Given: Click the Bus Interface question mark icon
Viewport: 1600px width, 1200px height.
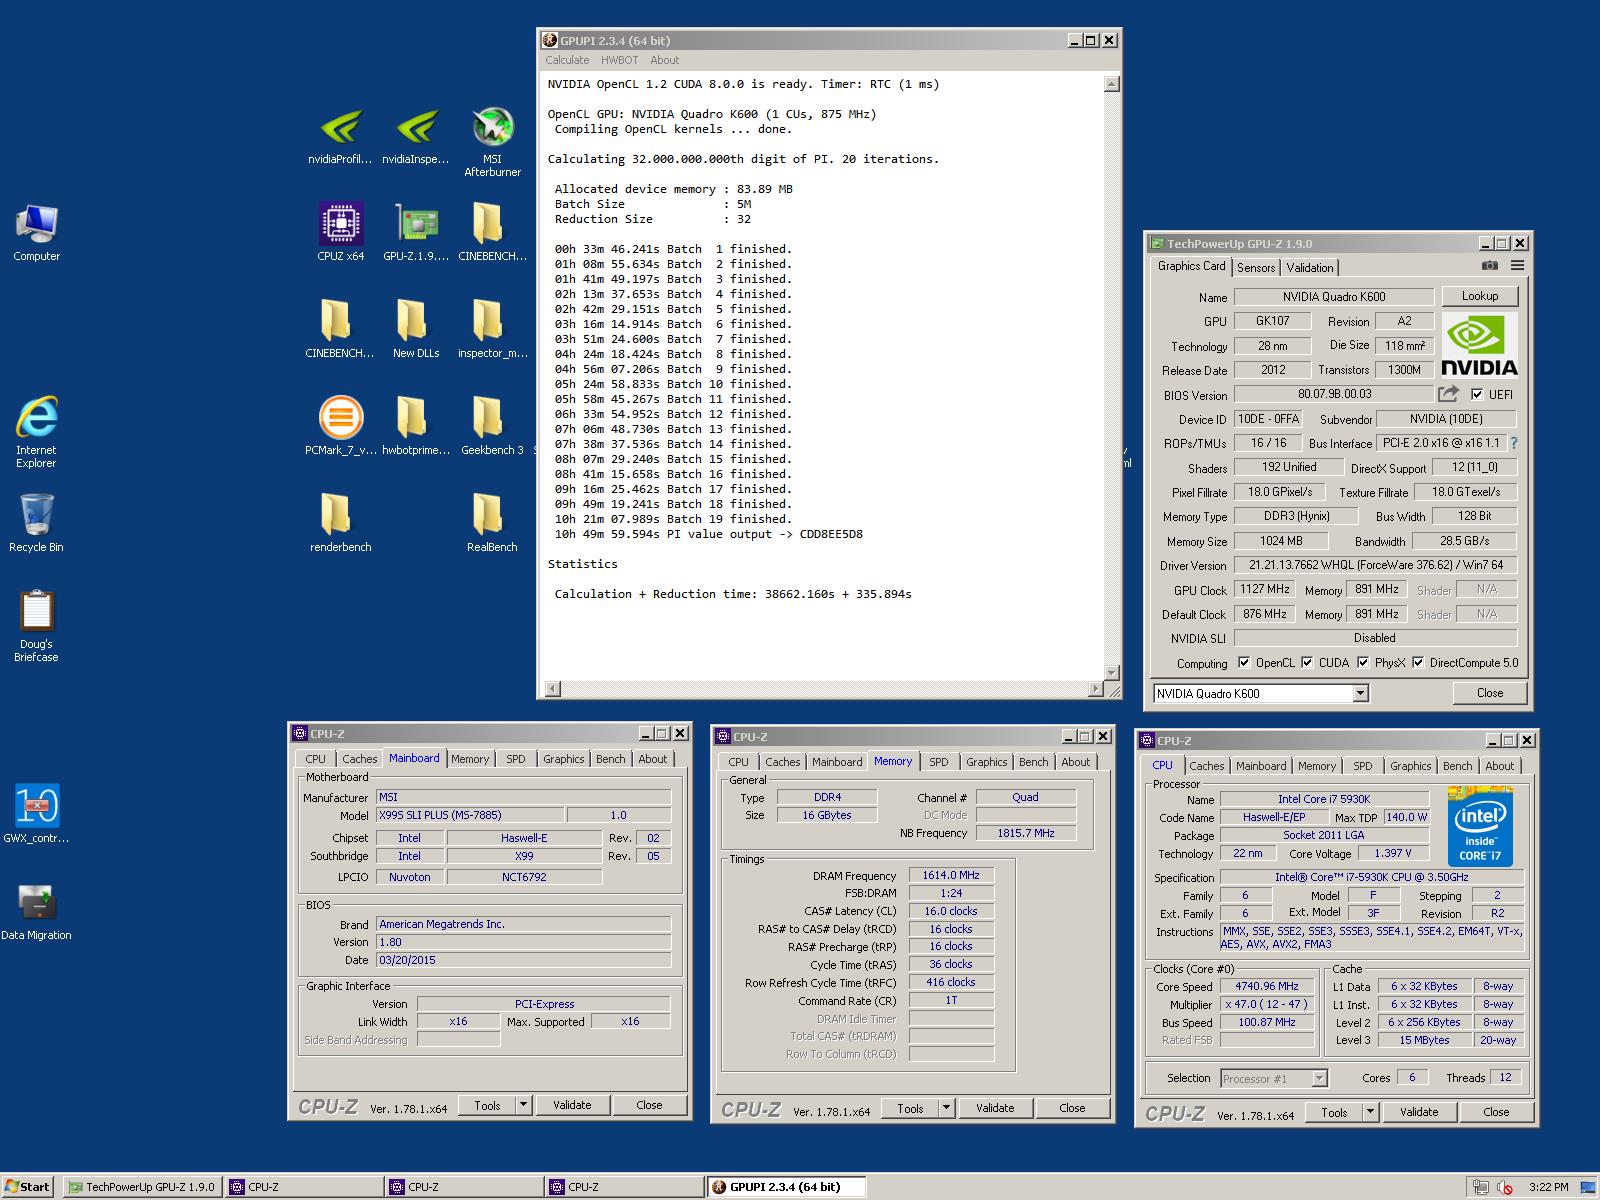Looking at the screenshot, I should click(1514, 443).
